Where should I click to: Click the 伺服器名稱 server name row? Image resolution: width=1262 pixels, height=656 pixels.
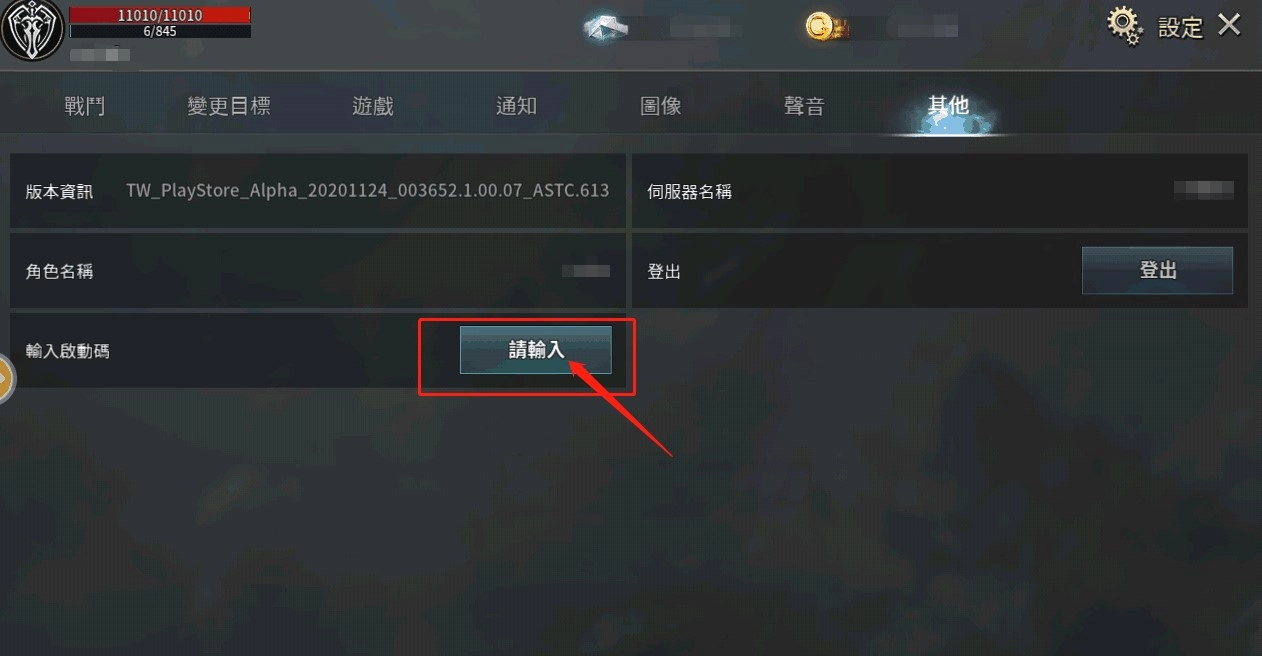[940, 190]
